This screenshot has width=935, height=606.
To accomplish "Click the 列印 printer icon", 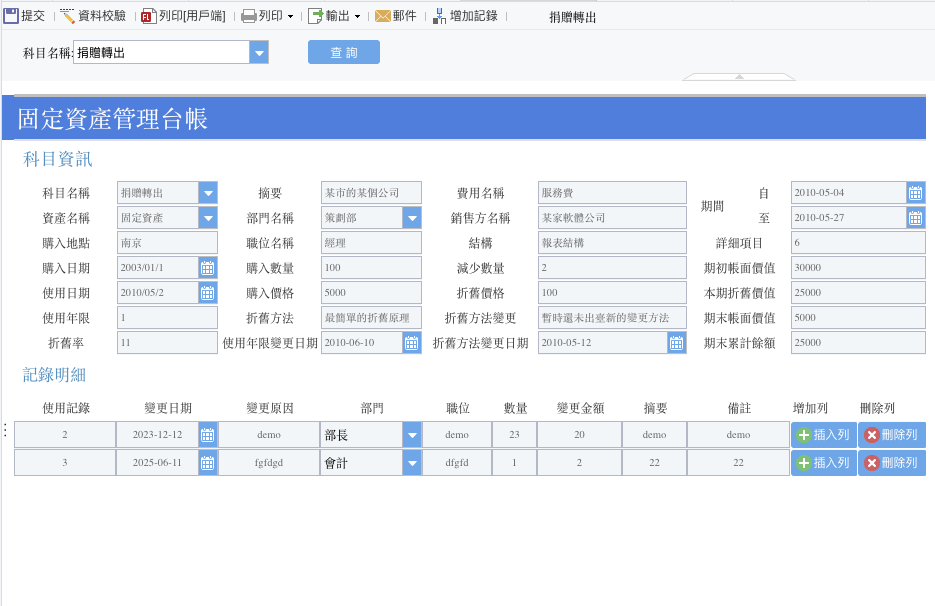I will 249,16.
